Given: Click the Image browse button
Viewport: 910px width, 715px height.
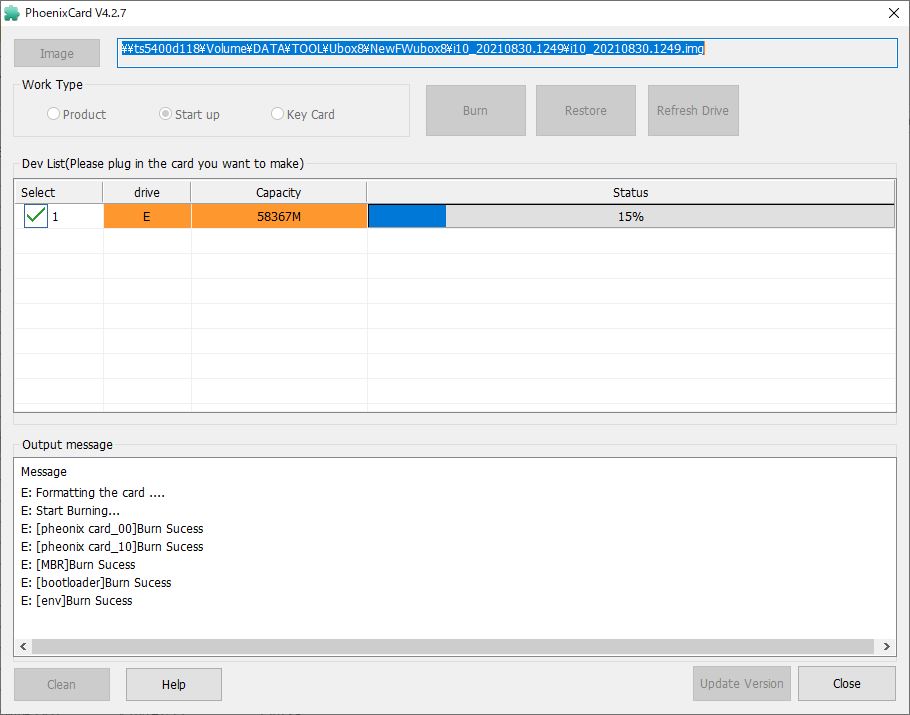Looking at the screenshot, I should pyautogui.click(x=57, y=53).
